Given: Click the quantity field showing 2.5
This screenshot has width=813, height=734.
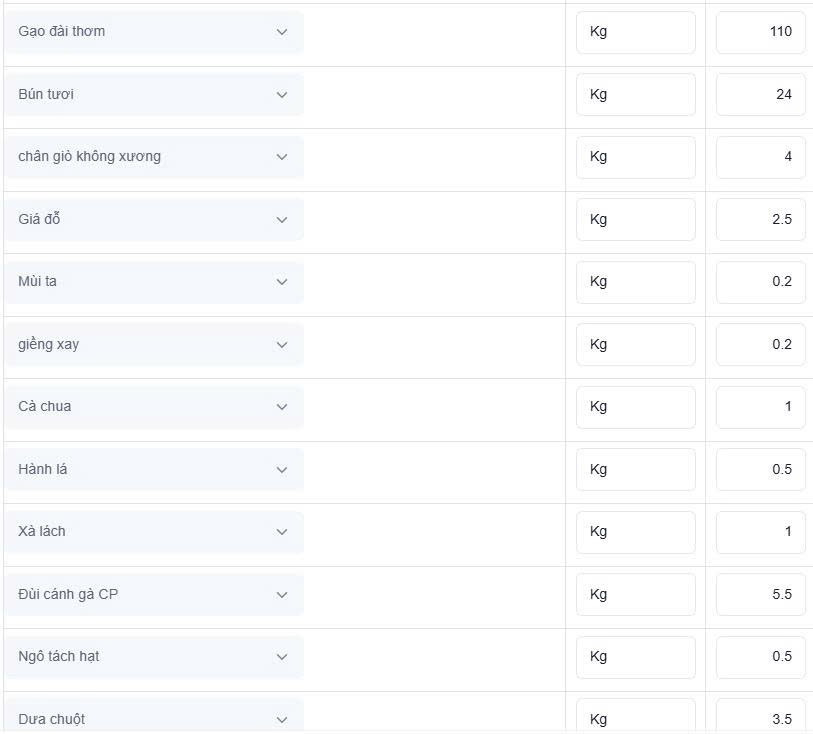Looking at the screenshot, I should click(760, 219).
